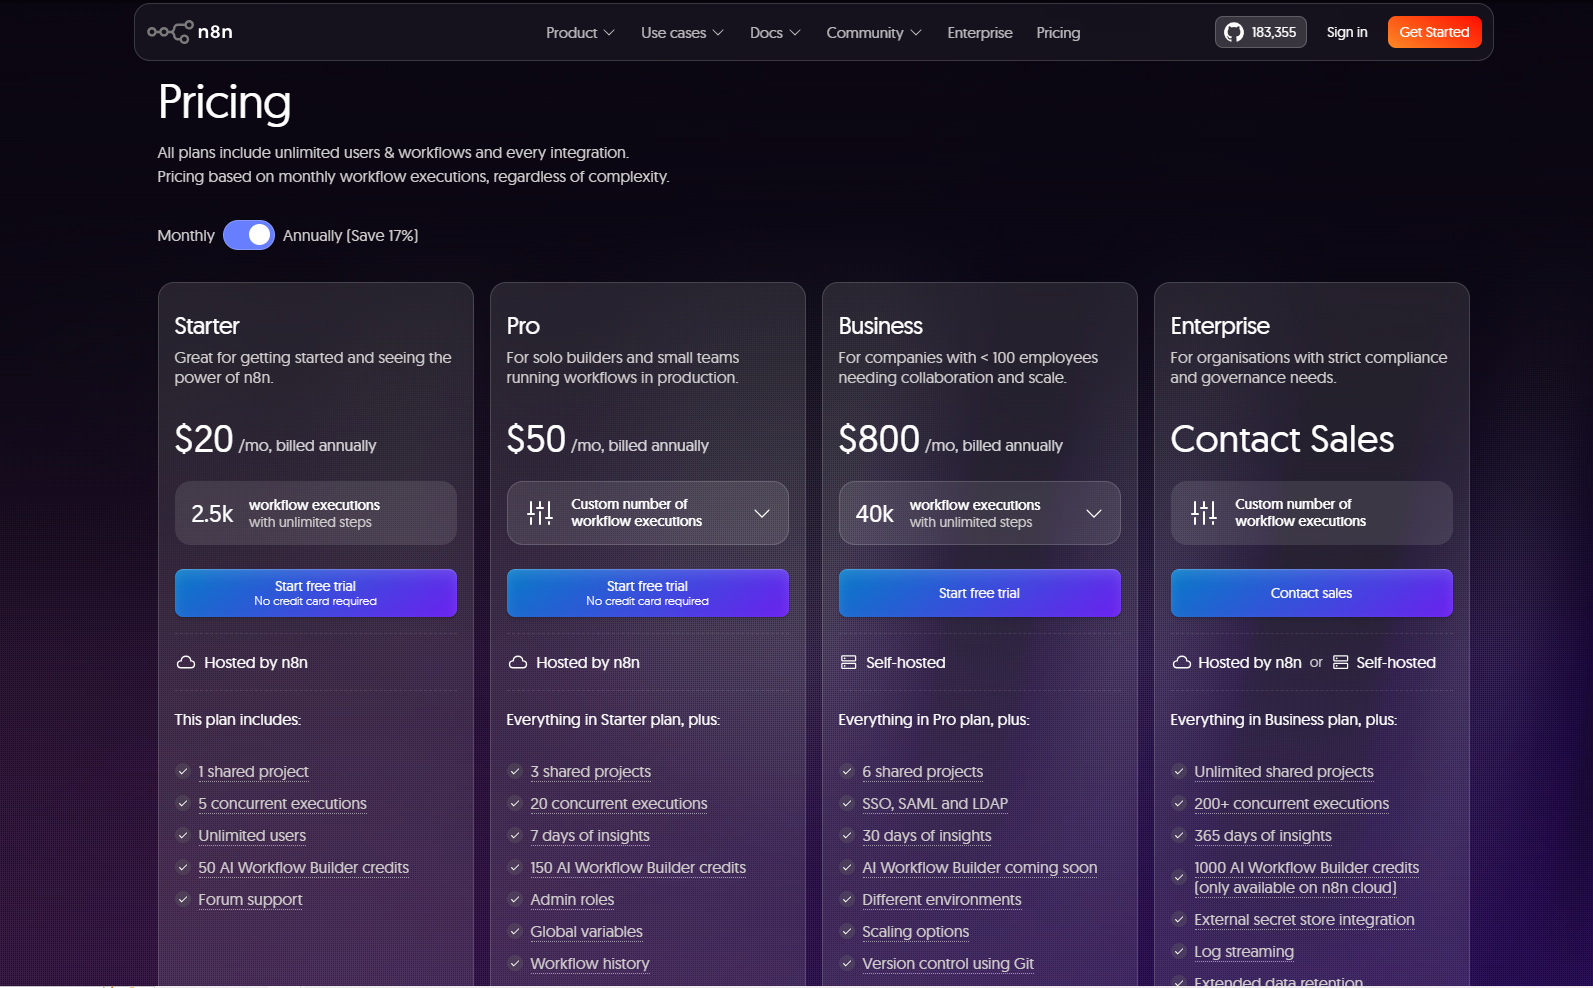Click the cloud icon in Enterprise hosting row
Viewport: 1593px width, 988px height.
pyautogui.click(x=1182, y=662)
